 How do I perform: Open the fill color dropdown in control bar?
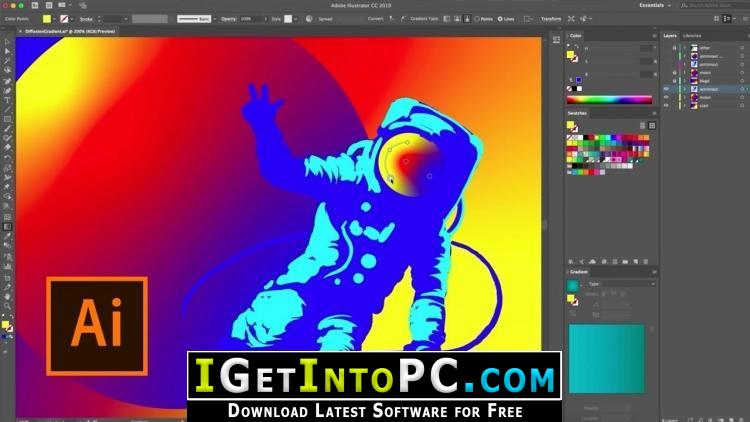pyautogui.click(x=54, y=19)
